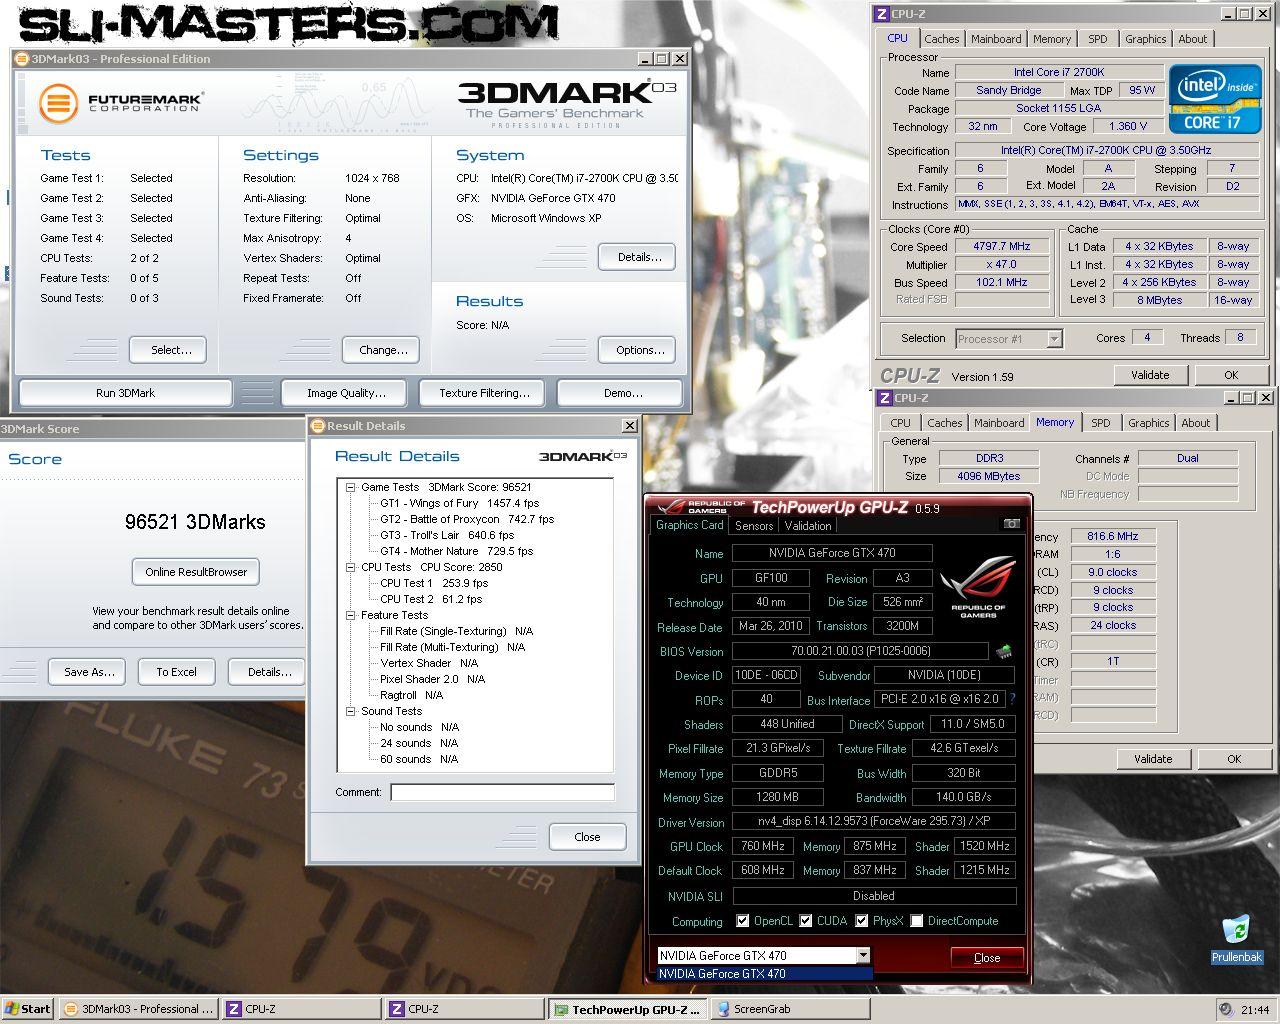The image size is (1280, 1024).
Task: Click Details in the 3DMark Score window
Action: pyautogui.click(x=269, y=672)
